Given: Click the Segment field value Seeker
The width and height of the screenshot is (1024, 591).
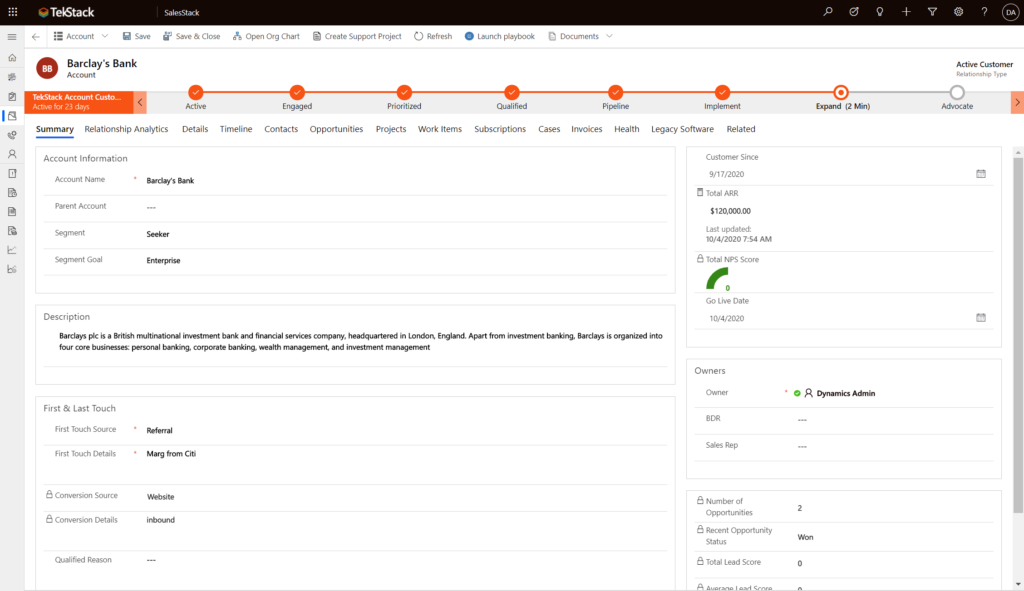Looking at the screenshot, I should 157,234.
